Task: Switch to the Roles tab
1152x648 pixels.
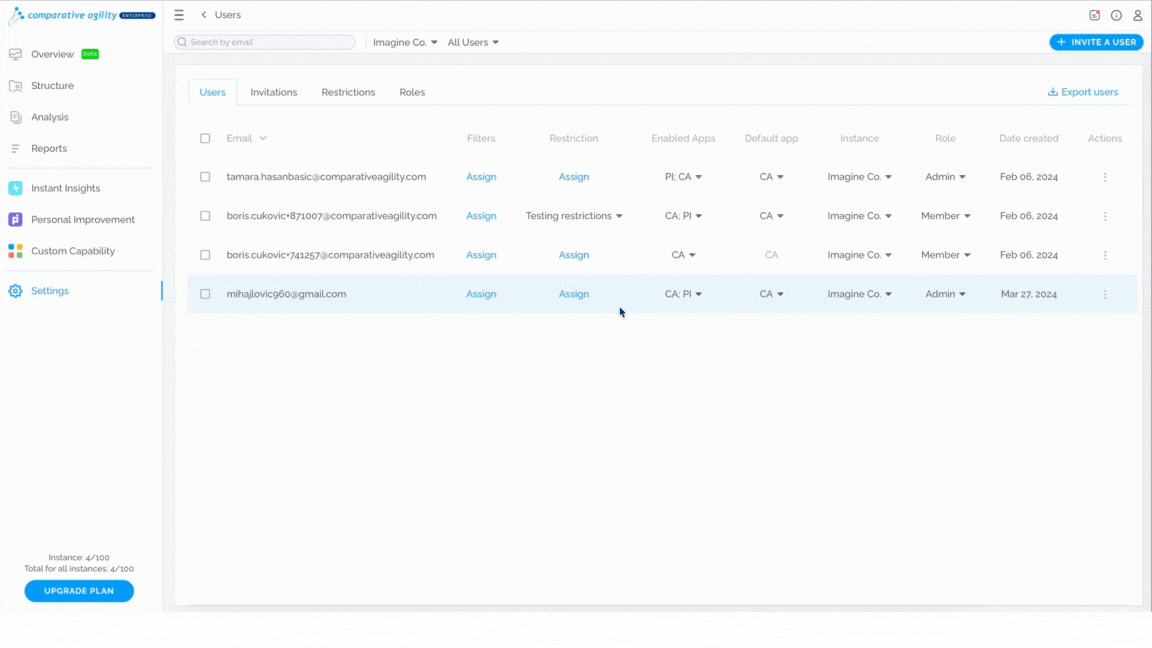Action: pyautogui.click(x=412, y=93)
